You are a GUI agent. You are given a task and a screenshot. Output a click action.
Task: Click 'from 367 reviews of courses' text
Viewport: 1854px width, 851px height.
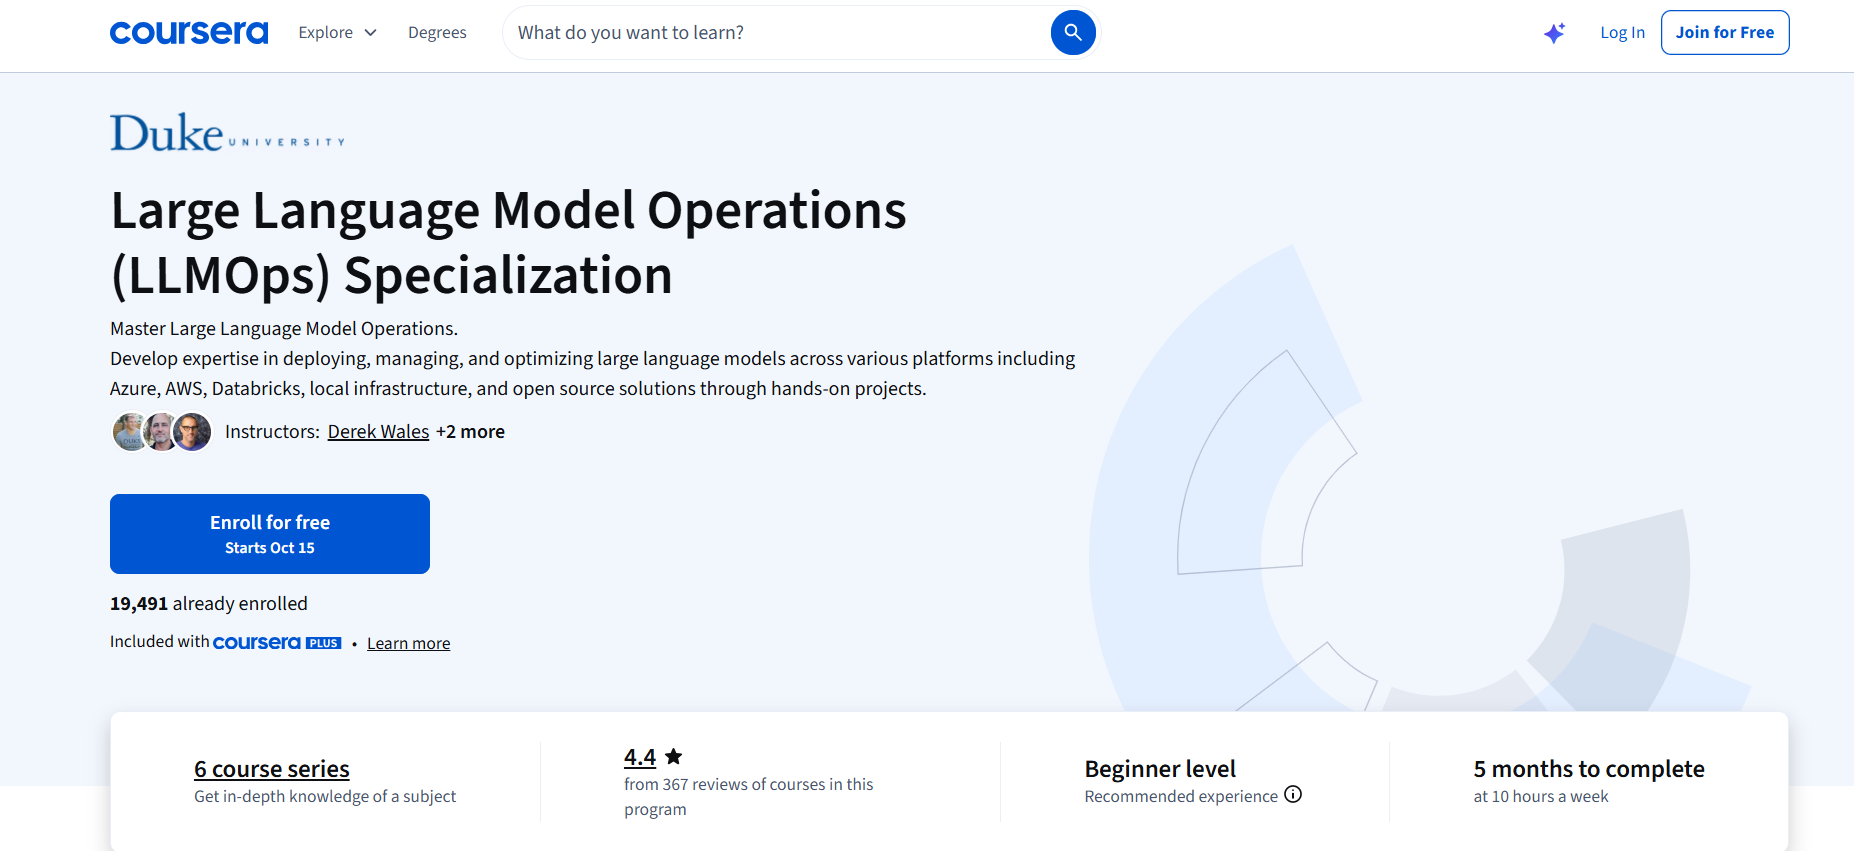748,797
